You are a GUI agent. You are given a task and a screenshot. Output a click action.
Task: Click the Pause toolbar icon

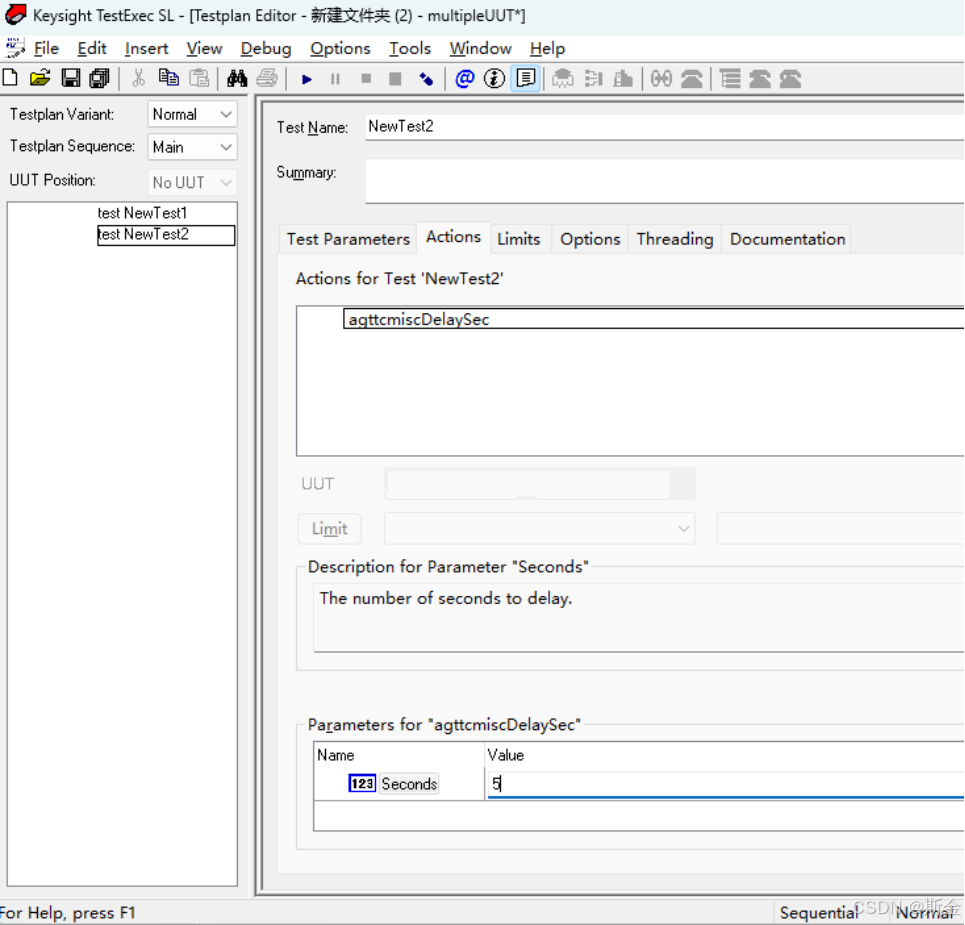pyautogui.click(x=335, y=79)
